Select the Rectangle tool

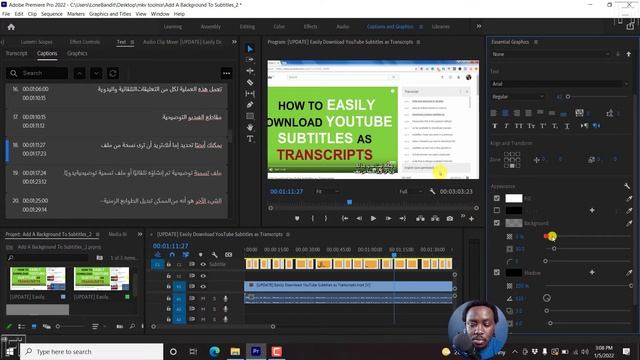(x=250, y=116)
